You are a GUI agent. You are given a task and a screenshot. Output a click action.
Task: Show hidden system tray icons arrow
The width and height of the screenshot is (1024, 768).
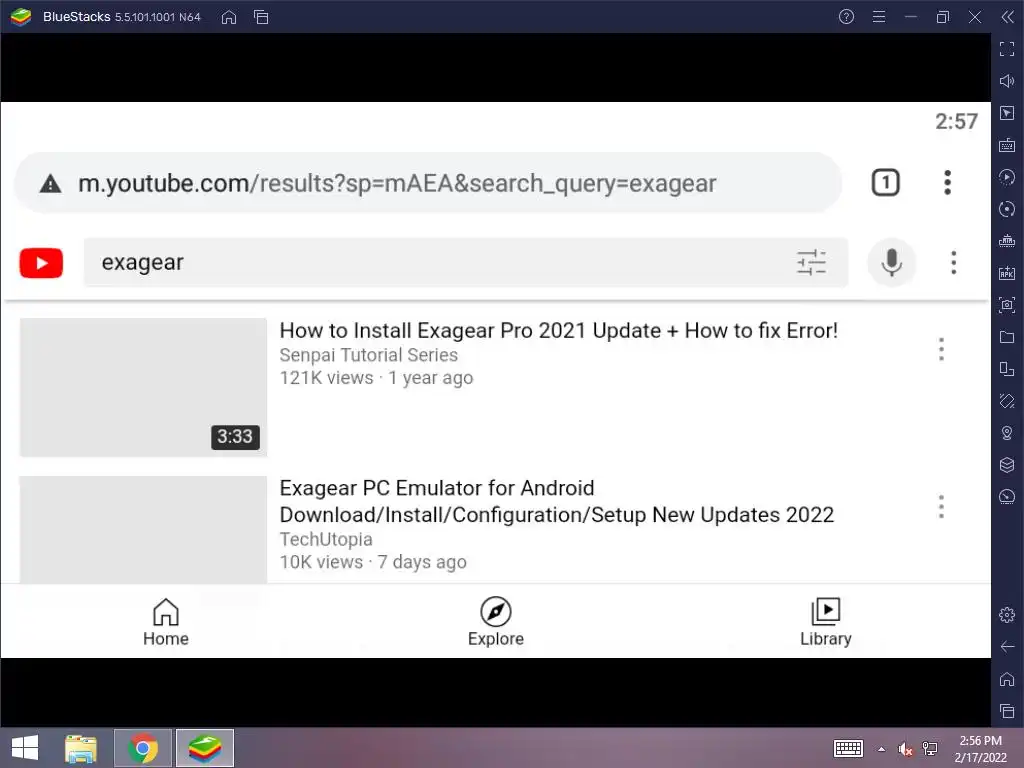[x=881, y=749]
